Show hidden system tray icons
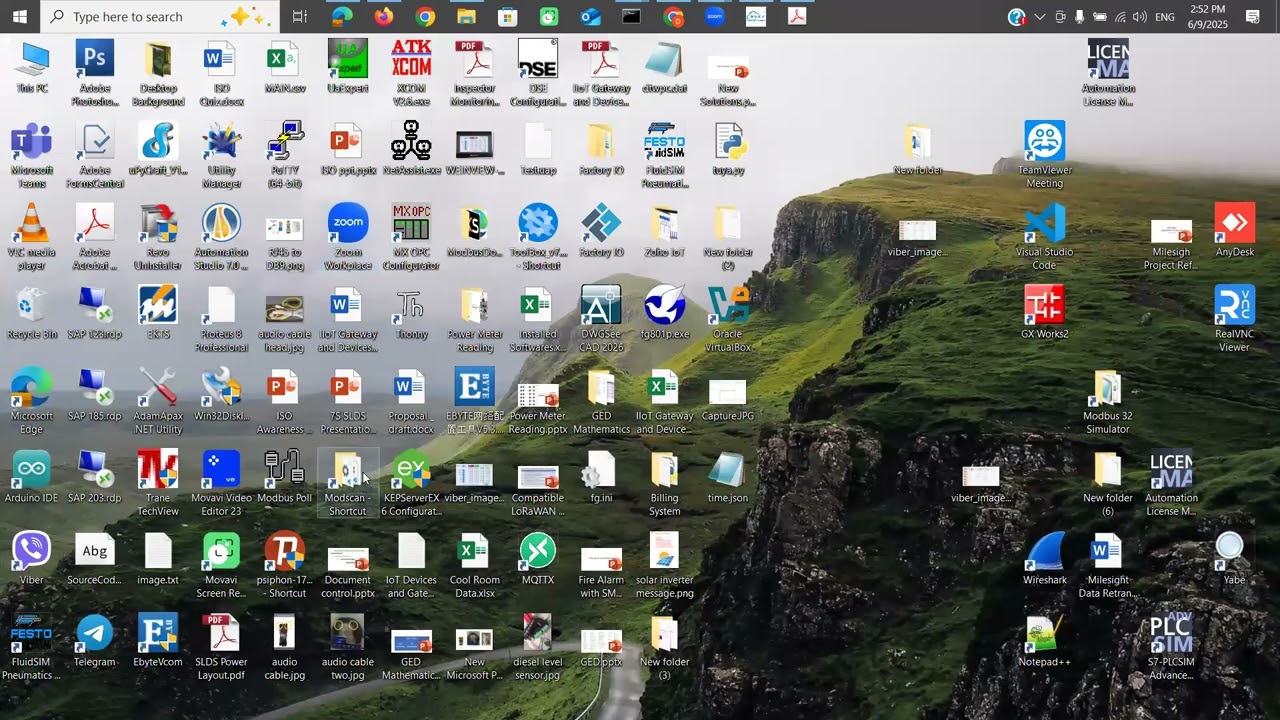 [1040, 16]
